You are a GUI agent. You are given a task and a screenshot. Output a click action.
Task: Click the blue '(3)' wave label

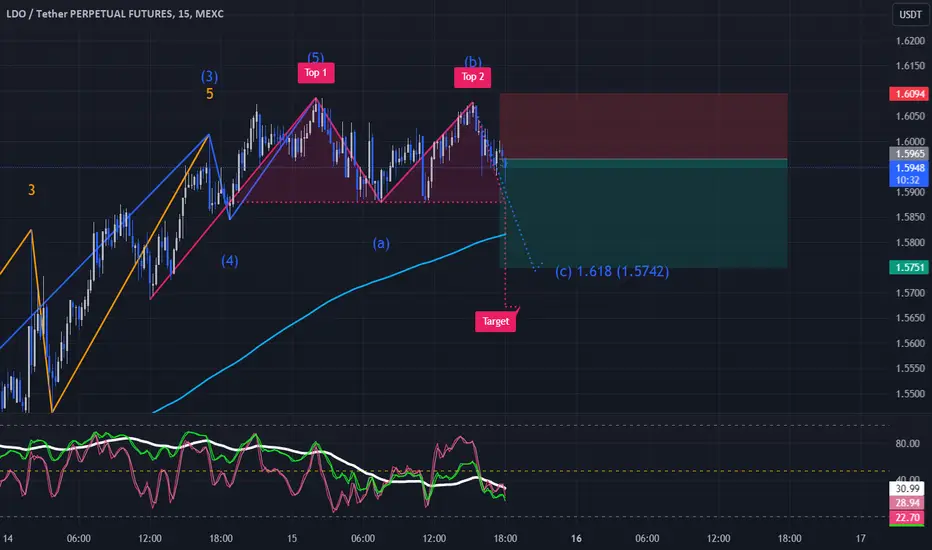[209, 76]
